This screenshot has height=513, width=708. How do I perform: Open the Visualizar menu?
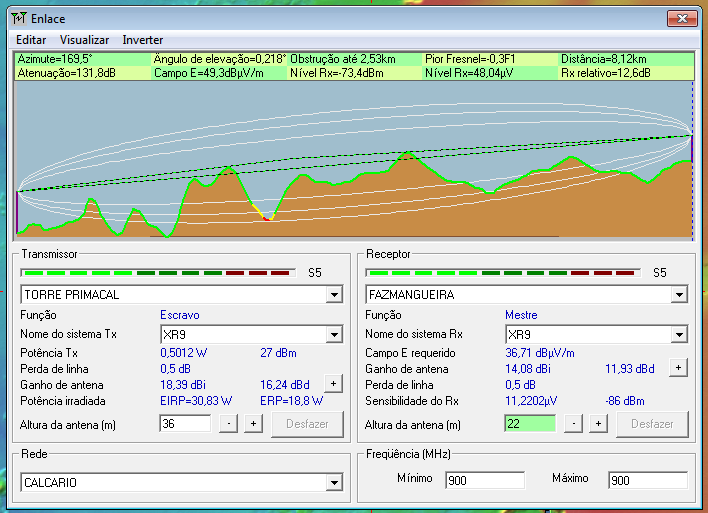84,40
